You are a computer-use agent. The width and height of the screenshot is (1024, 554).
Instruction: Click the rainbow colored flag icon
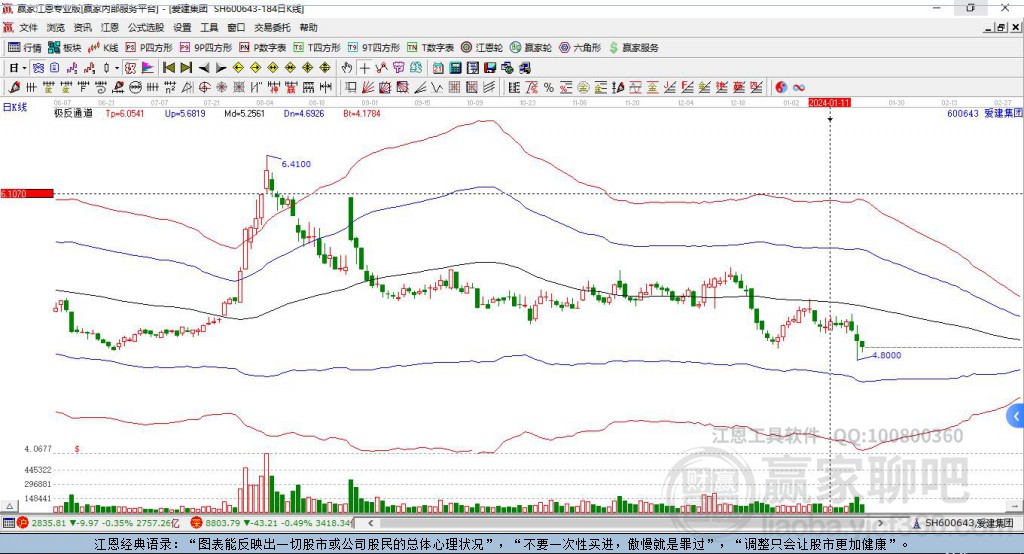[x=148, y=68]
